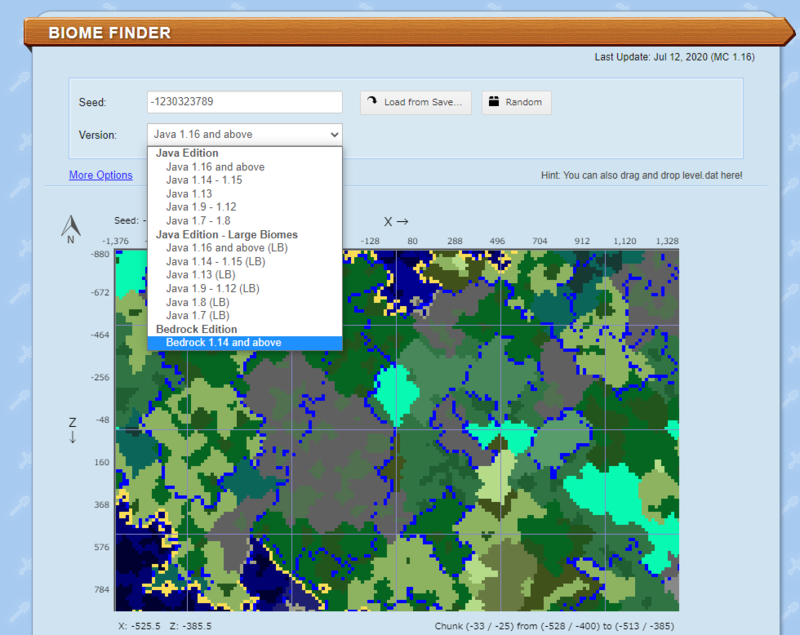The image size is (800, 635).
Task: Click the X axis direction label
Action: pos(396,221)
